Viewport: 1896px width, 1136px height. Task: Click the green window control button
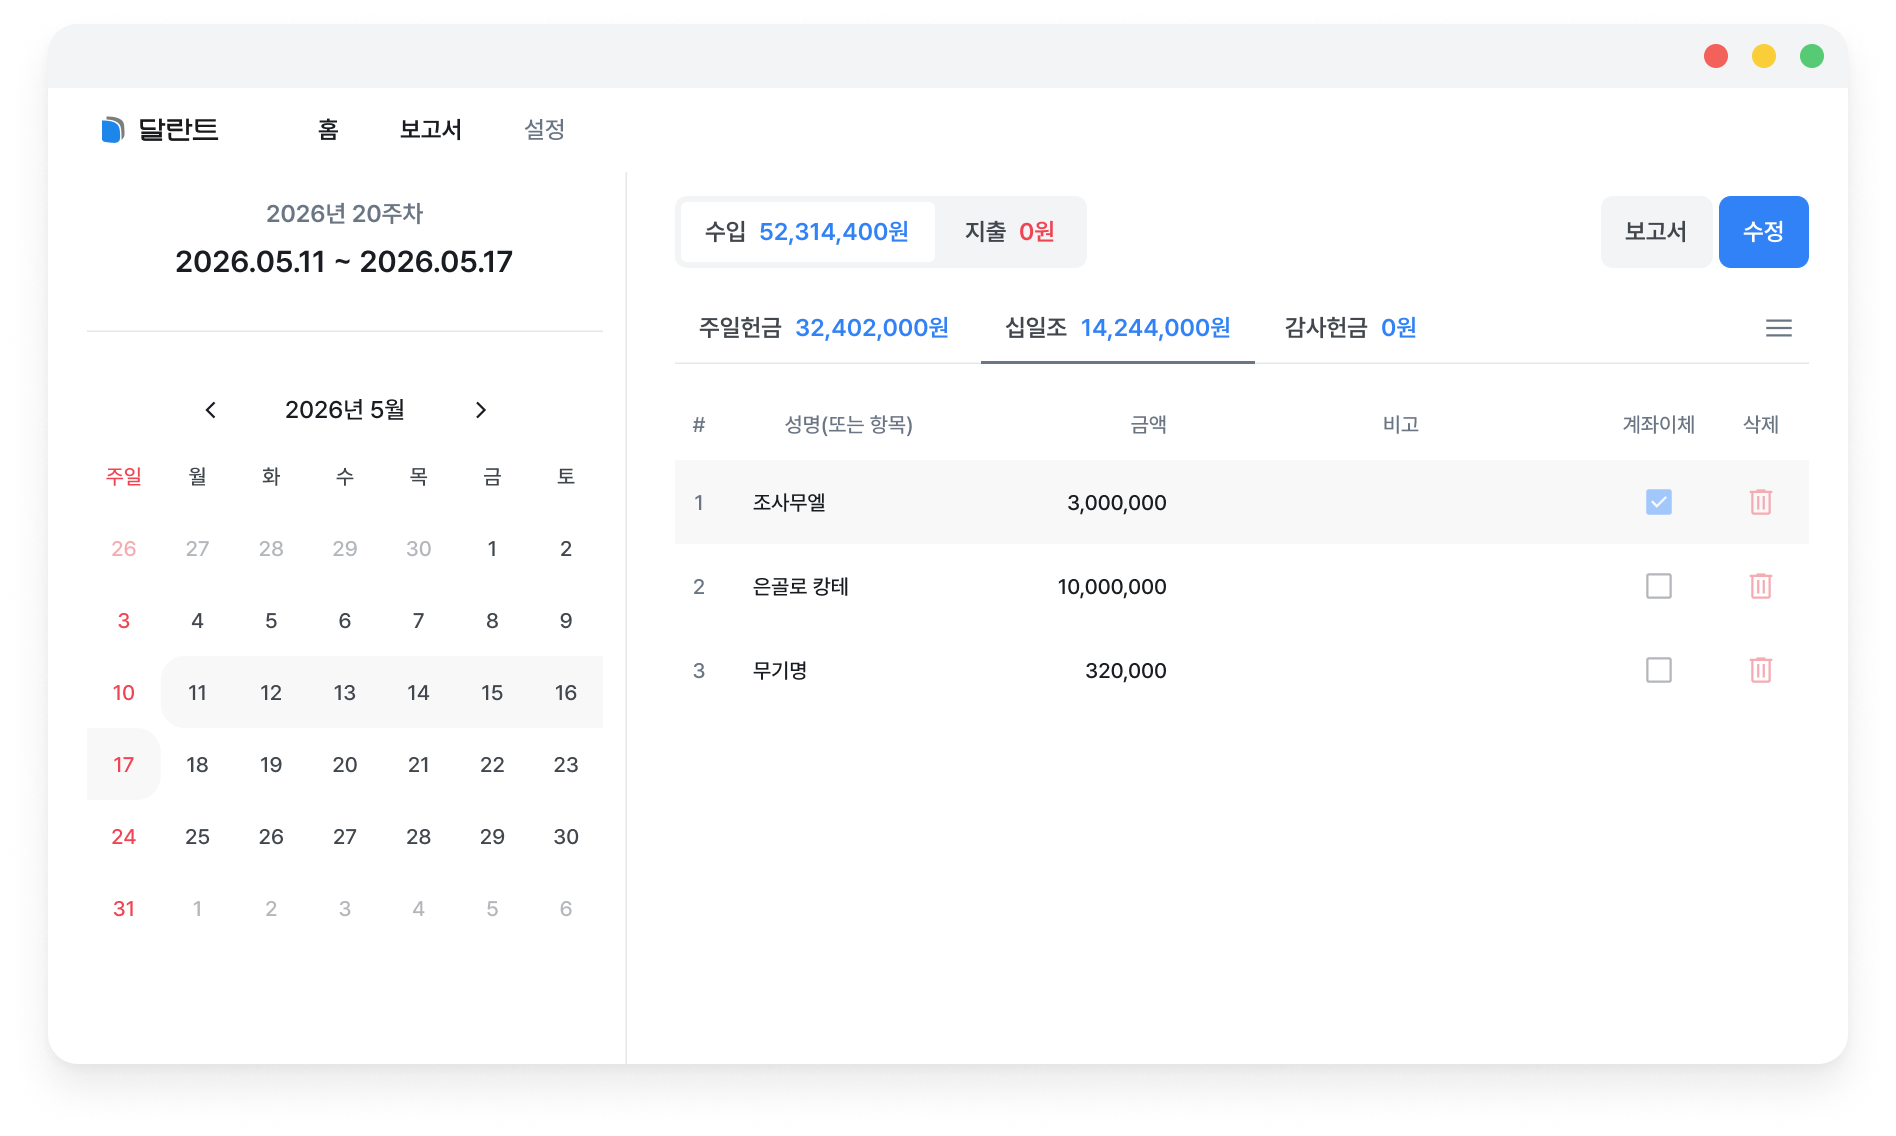(x=1812, y=56)
